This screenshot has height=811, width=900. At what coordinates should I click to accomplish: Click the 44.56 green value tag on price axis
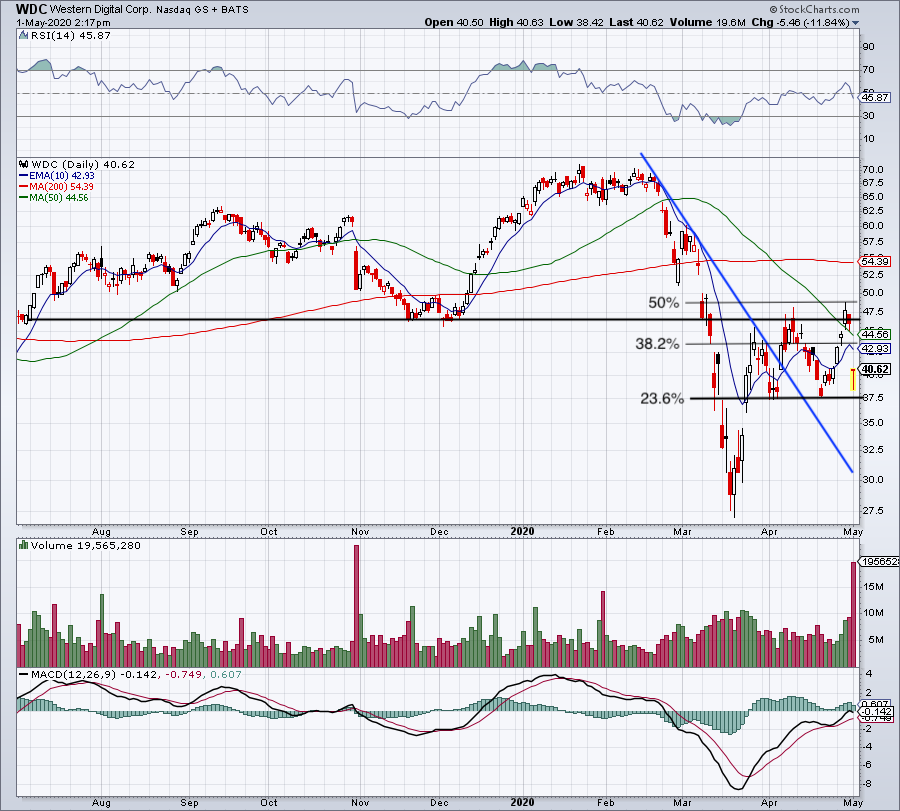point(875,334)
